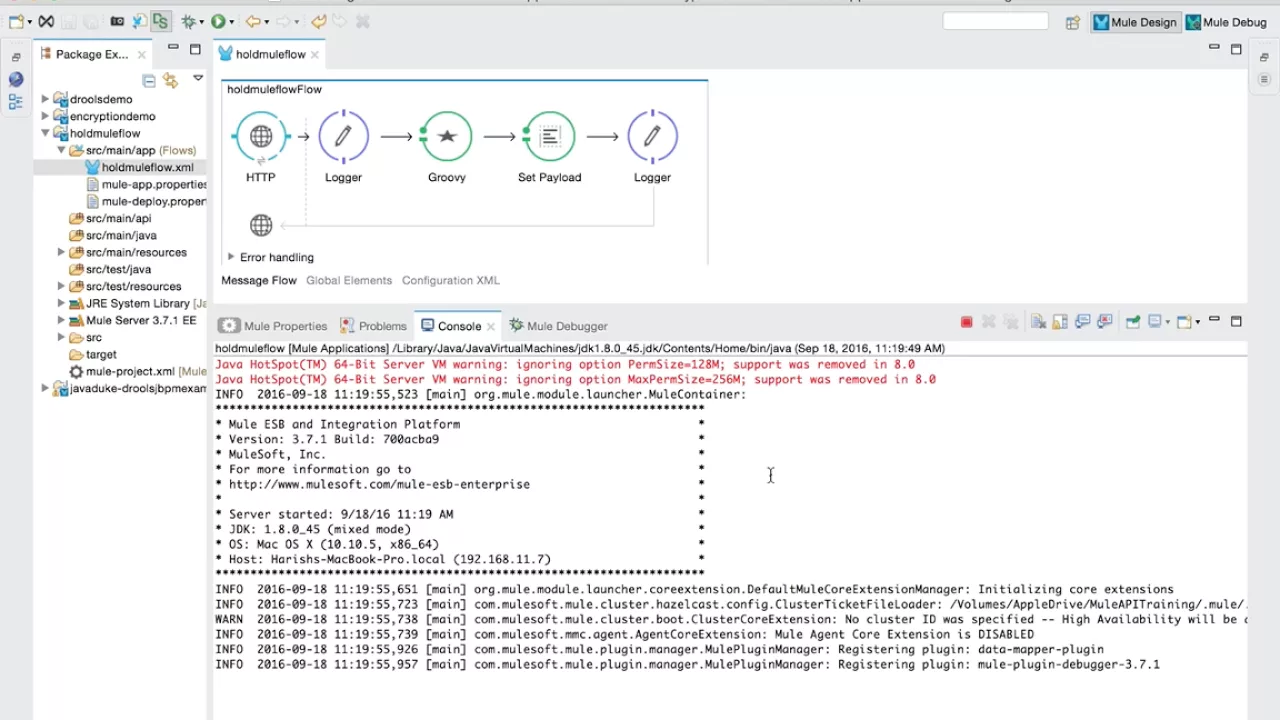Viewport: 1280px width, 720px height.
Task: Expand the javaduke-droolsjbpmexample project
Action: 45,388
